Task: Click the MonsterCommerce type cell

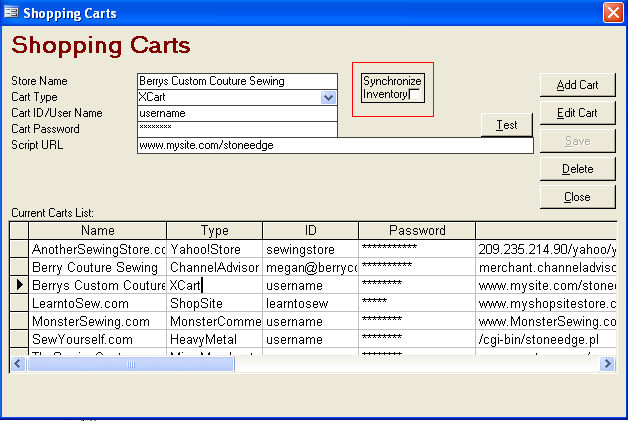Action: (x=214, y=321)
